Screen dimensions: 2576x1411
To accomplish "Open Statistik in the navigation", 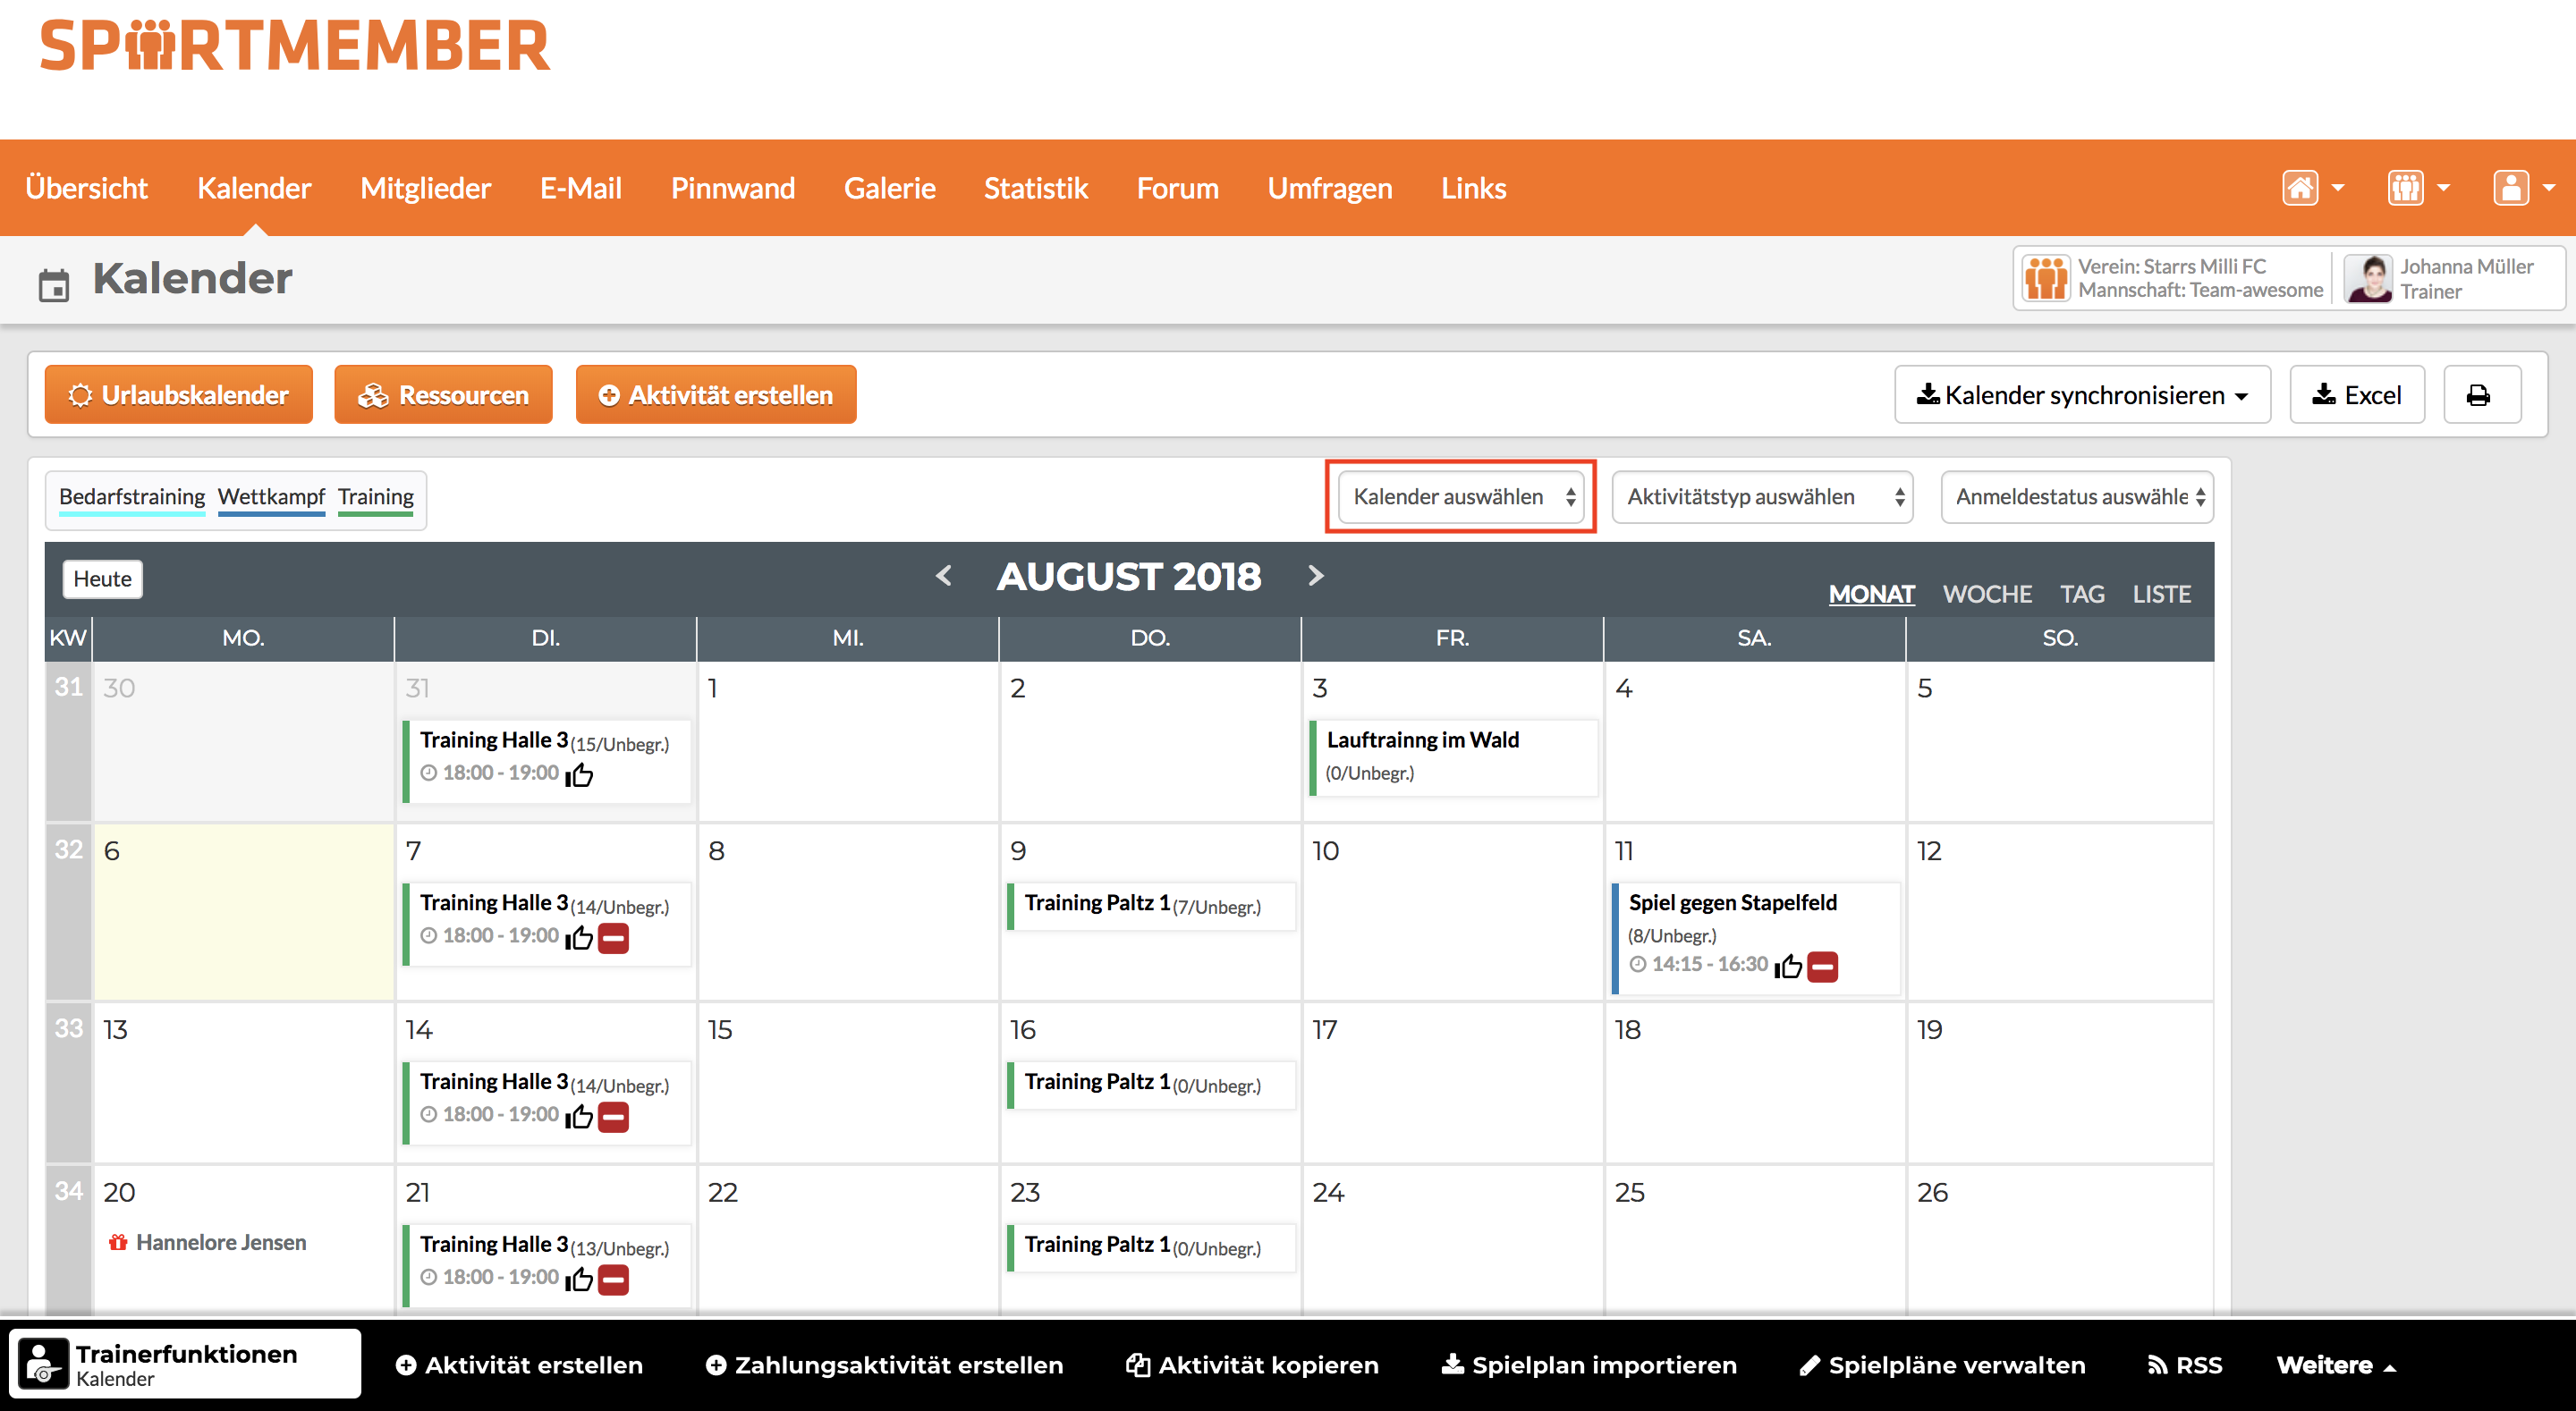I will pos(1036,188).
